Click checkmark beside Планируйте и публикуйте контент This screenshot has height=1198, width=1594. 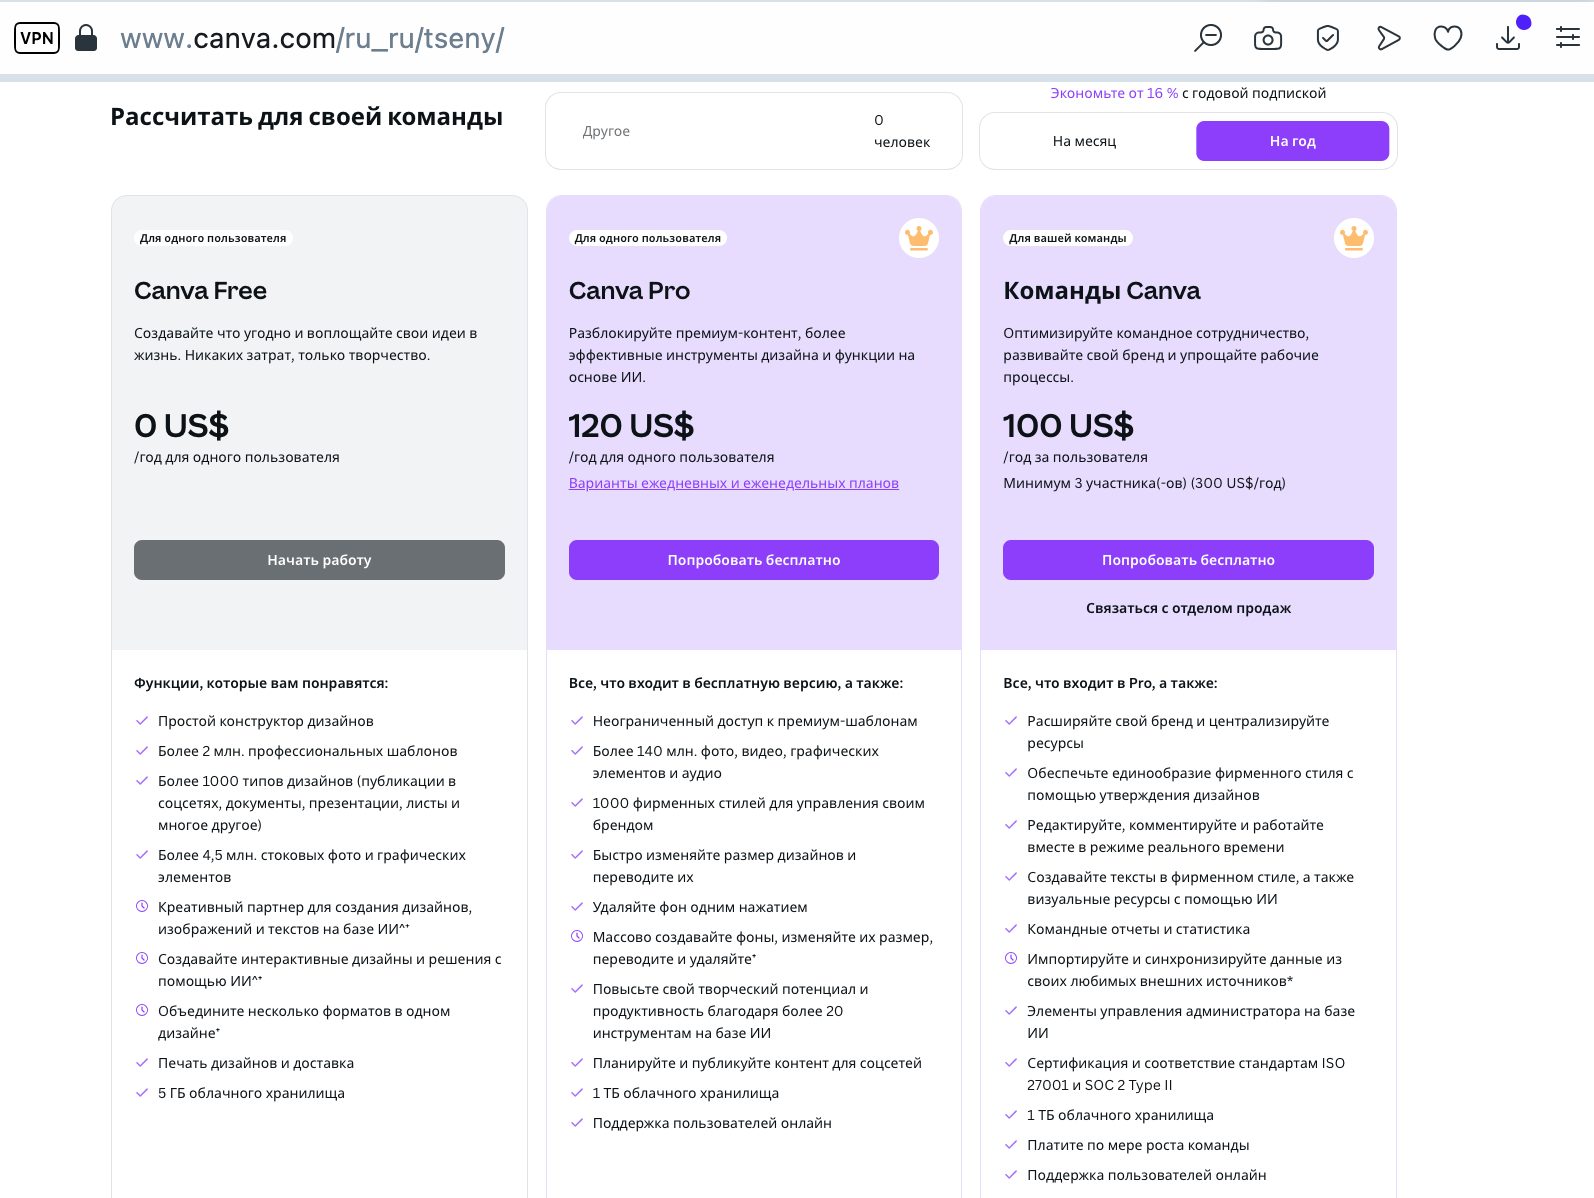click(577, 1063)
